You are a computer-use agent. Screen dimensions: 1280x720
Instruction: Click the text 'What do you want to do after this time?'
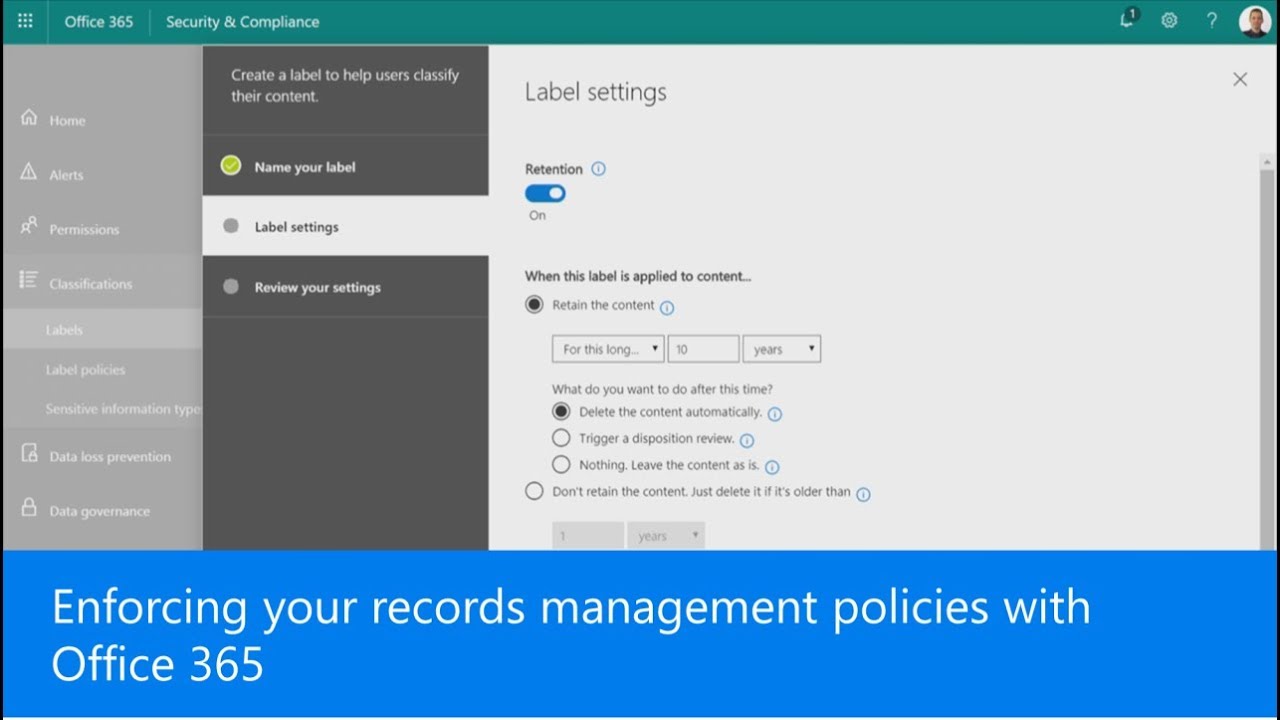[x=662, y=389]
